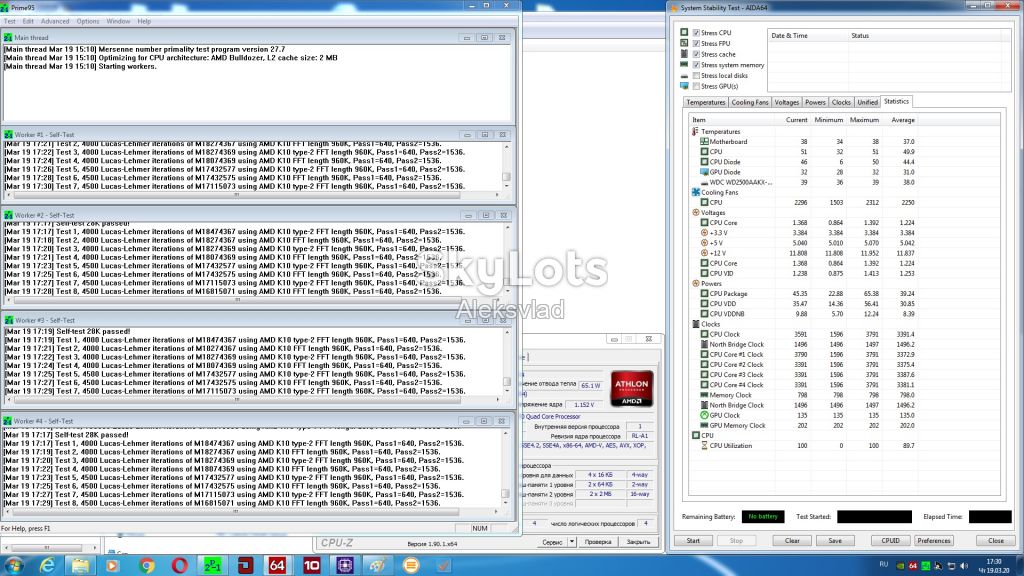Click the Date & Time column header

(x=807, y=36)
